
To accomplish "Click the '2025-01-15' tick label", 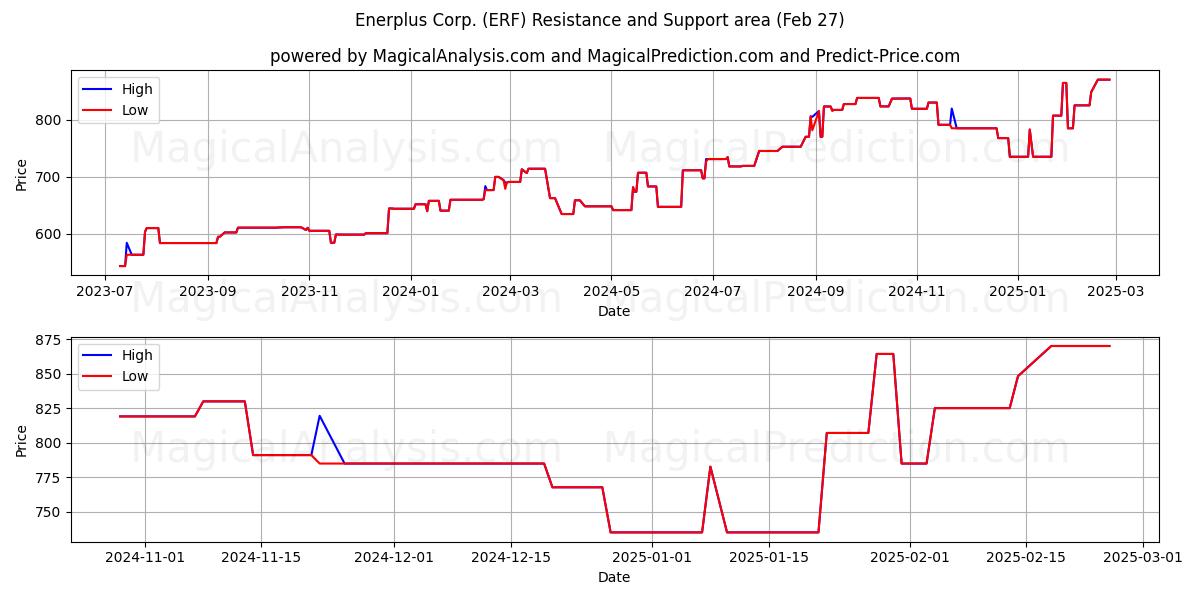I will (769, 558).
